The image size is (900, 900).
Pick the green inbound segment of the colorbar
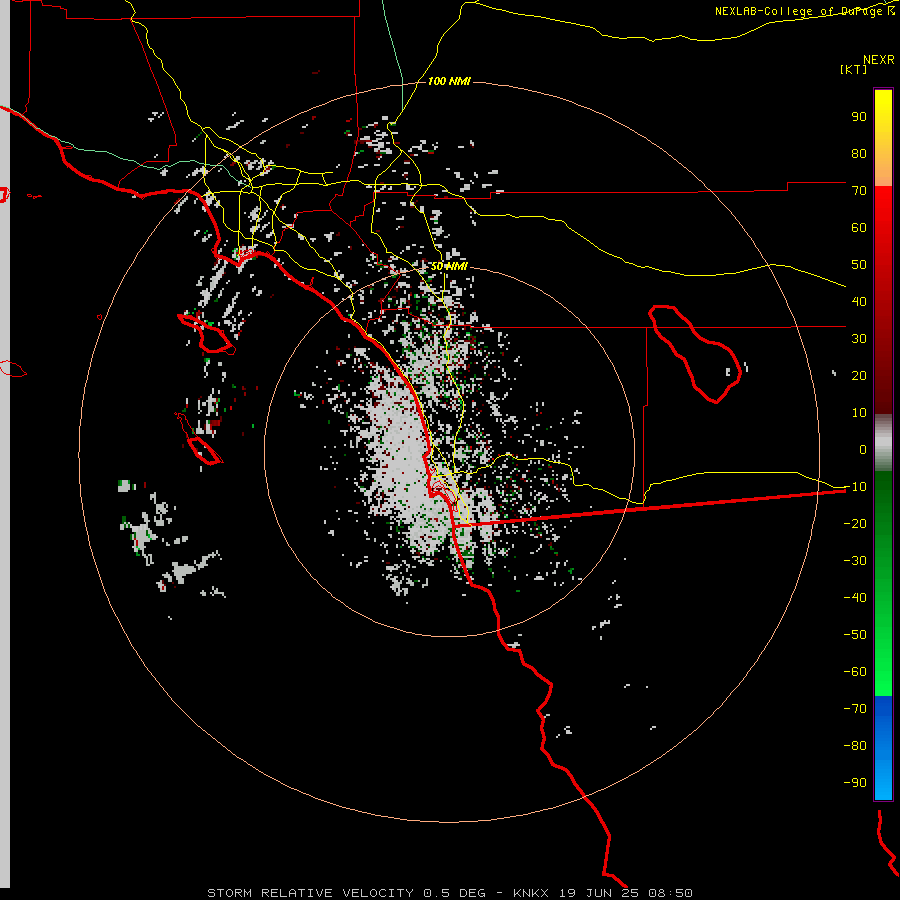(883, 583)
